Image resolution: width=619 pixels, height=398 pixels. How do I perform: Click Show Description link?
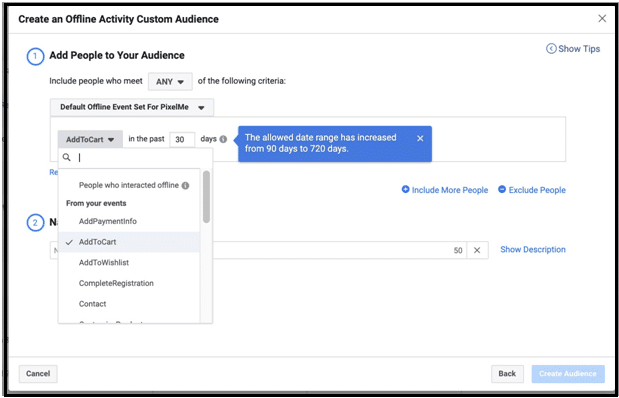[533, 250]
